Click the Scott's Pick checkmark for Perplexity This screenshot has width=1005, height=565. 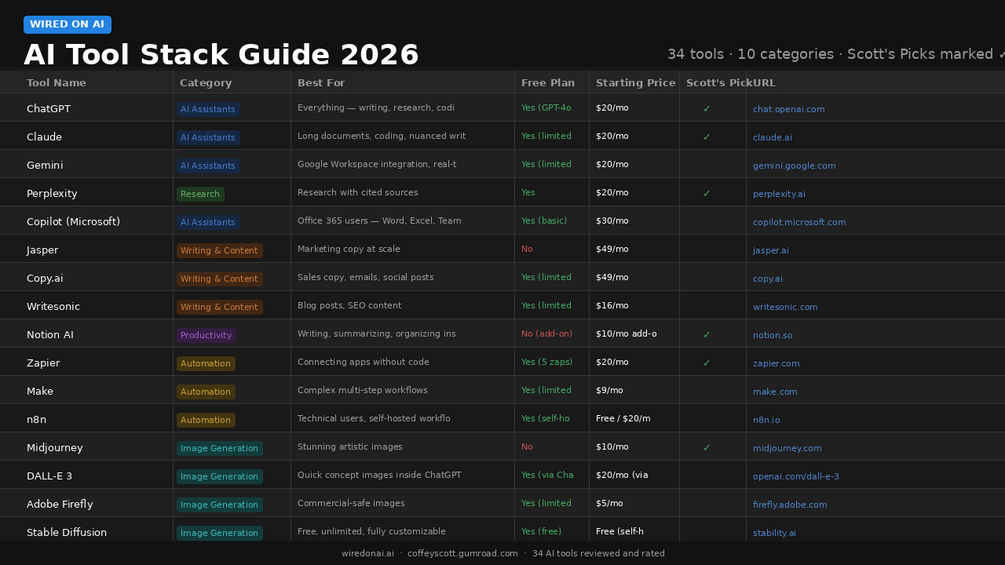click(x=706, y=193)
